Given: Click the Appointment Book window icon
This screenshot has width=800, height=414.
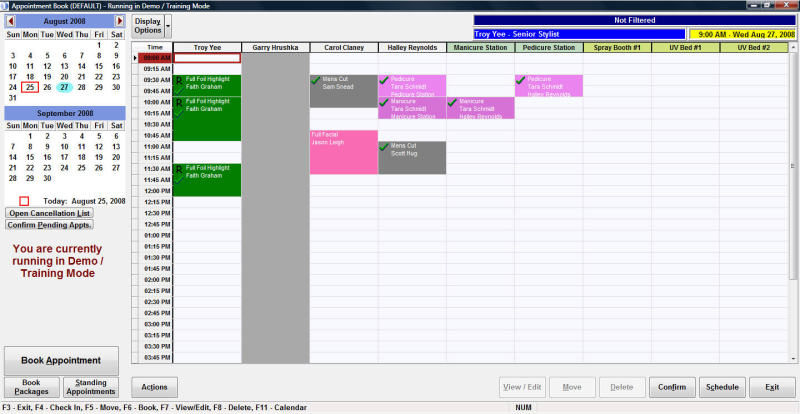Looking at the screenshot, I should click(5, 6).
